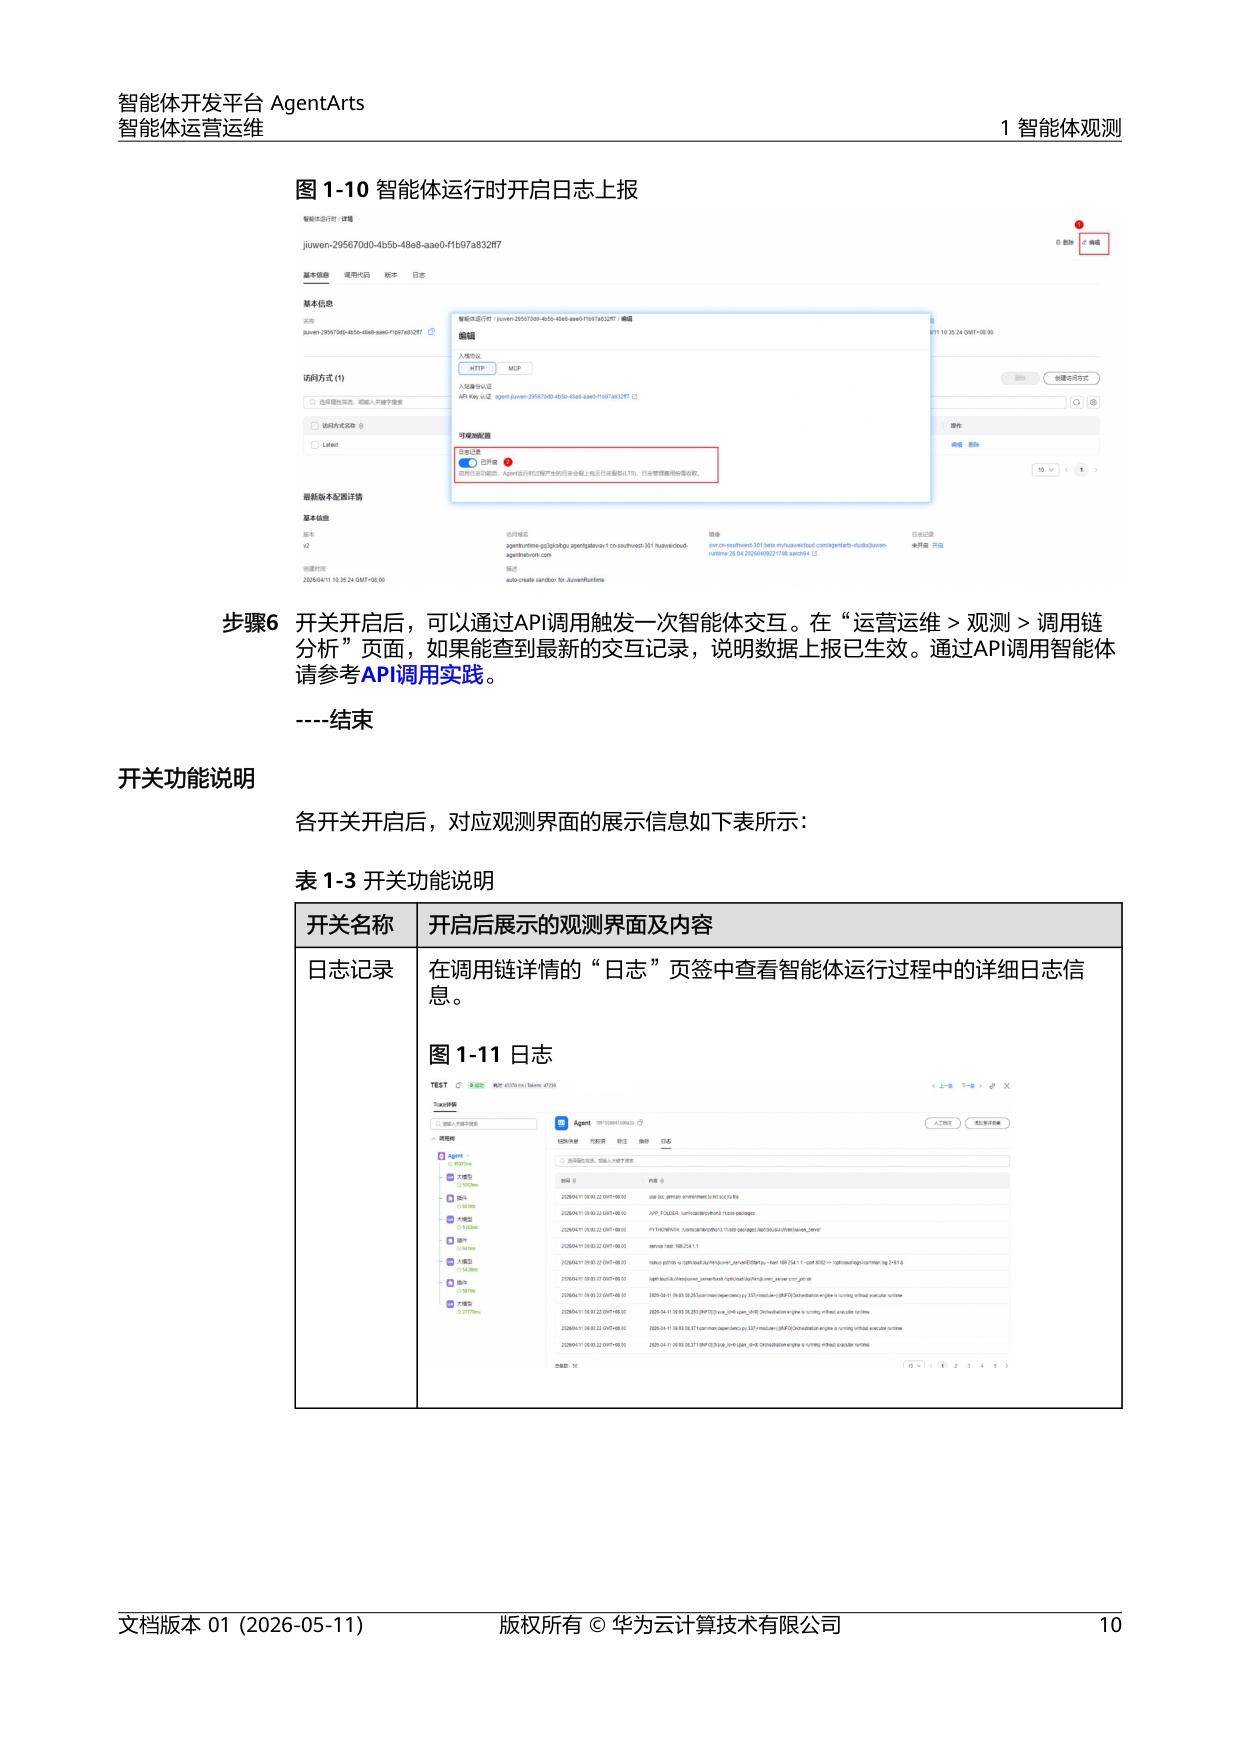Click 编辑 link in the Latest row

click(957, 445)
